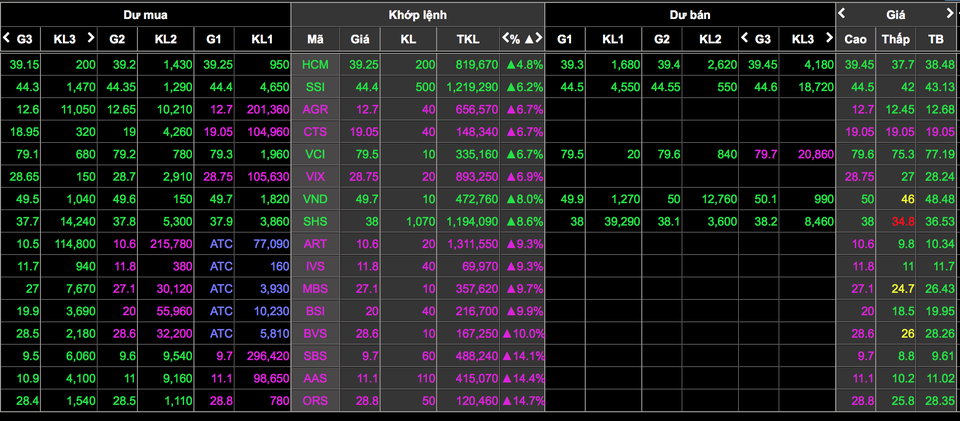Open the VND stock code
Image resolution: width=960 pixels, height=421 pixels.
(x=315, y=199)
